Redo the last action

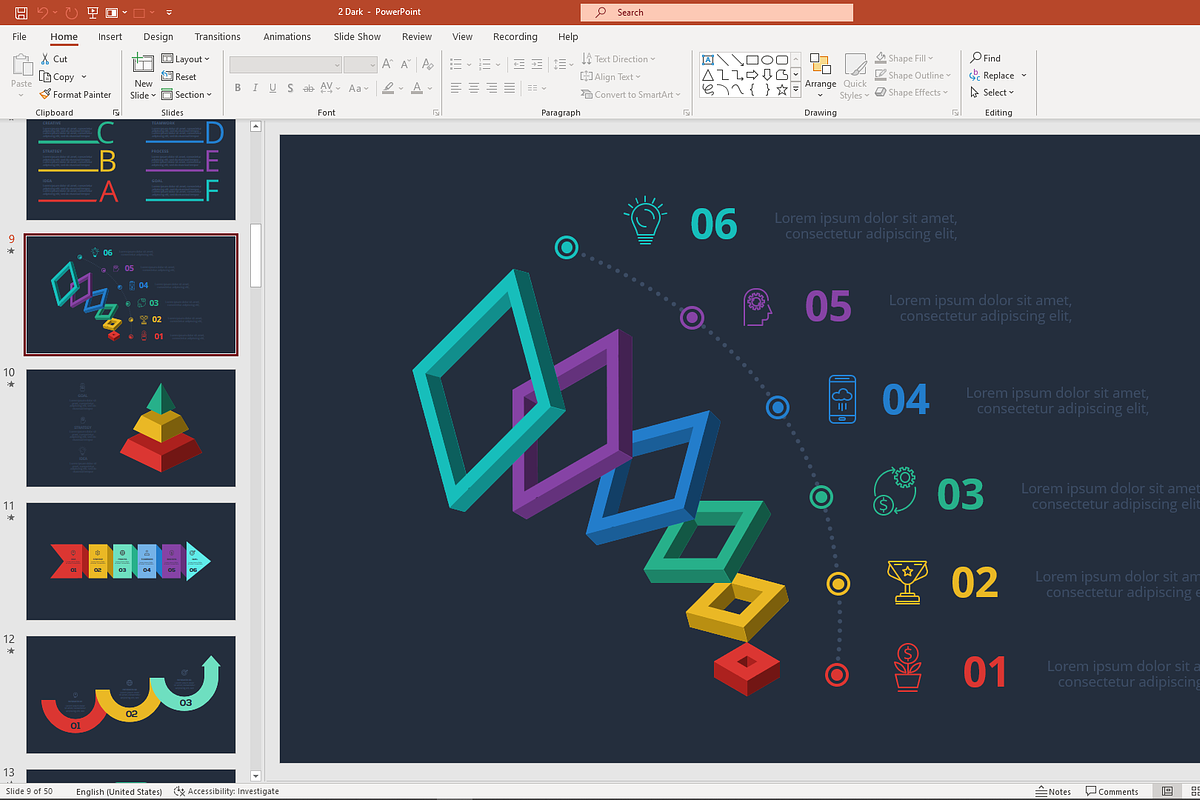click(x=71, y=13)
